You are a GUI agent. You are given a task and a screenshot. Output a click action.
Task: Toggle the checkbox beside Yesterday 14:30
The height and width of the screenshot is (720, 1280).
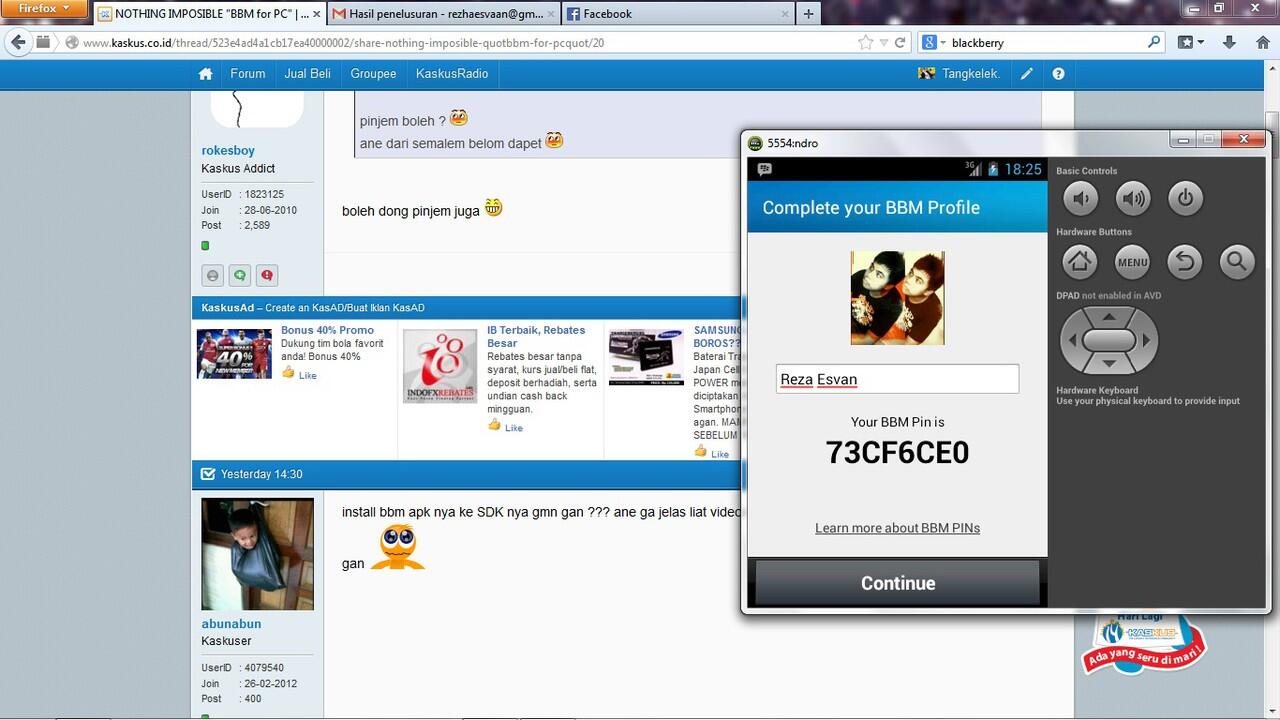(208, 474)
